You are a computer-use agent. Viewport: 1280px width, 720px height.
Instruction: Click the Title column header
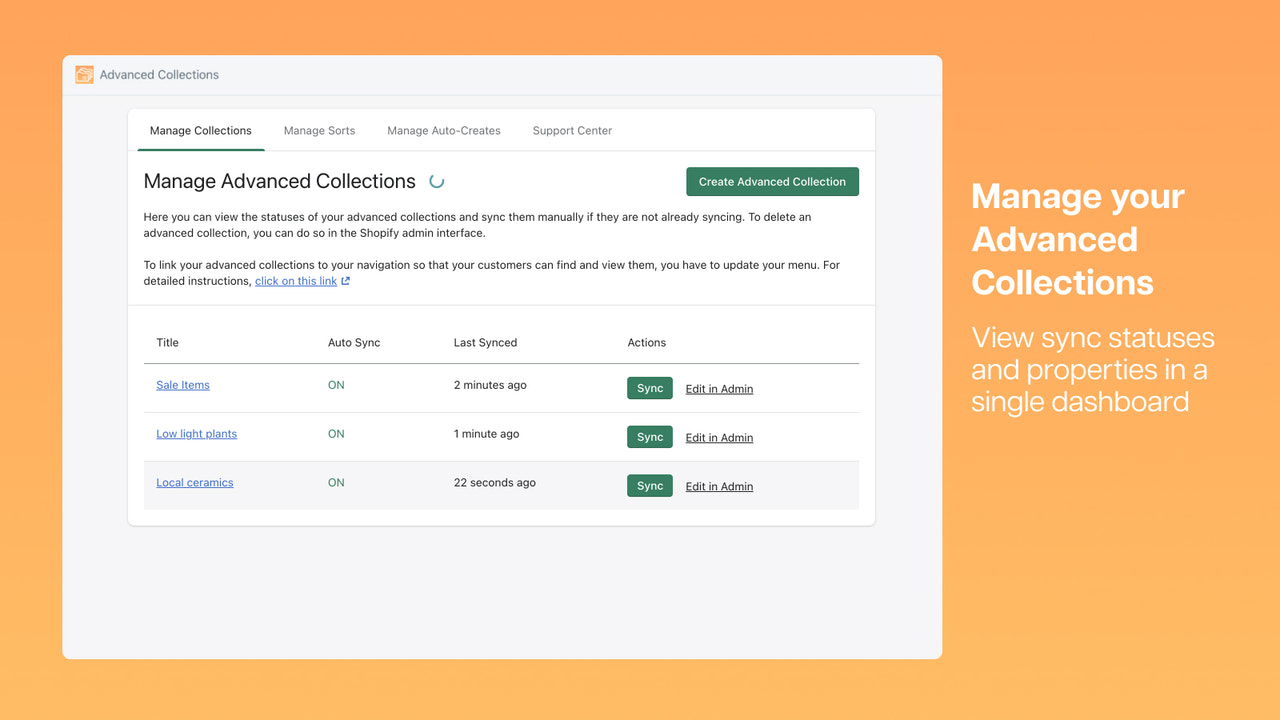166,342
